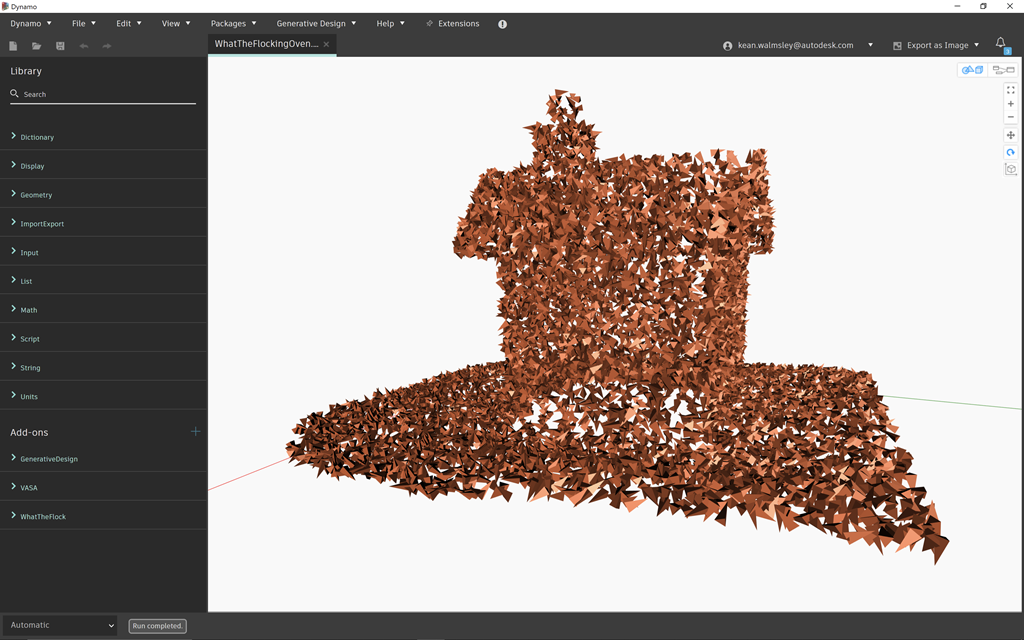The height and width of the screenshot is (640, 1024).
Task: Create a new file with the toolbar icon
Action: pyautogui.click(x=13, y=46)
